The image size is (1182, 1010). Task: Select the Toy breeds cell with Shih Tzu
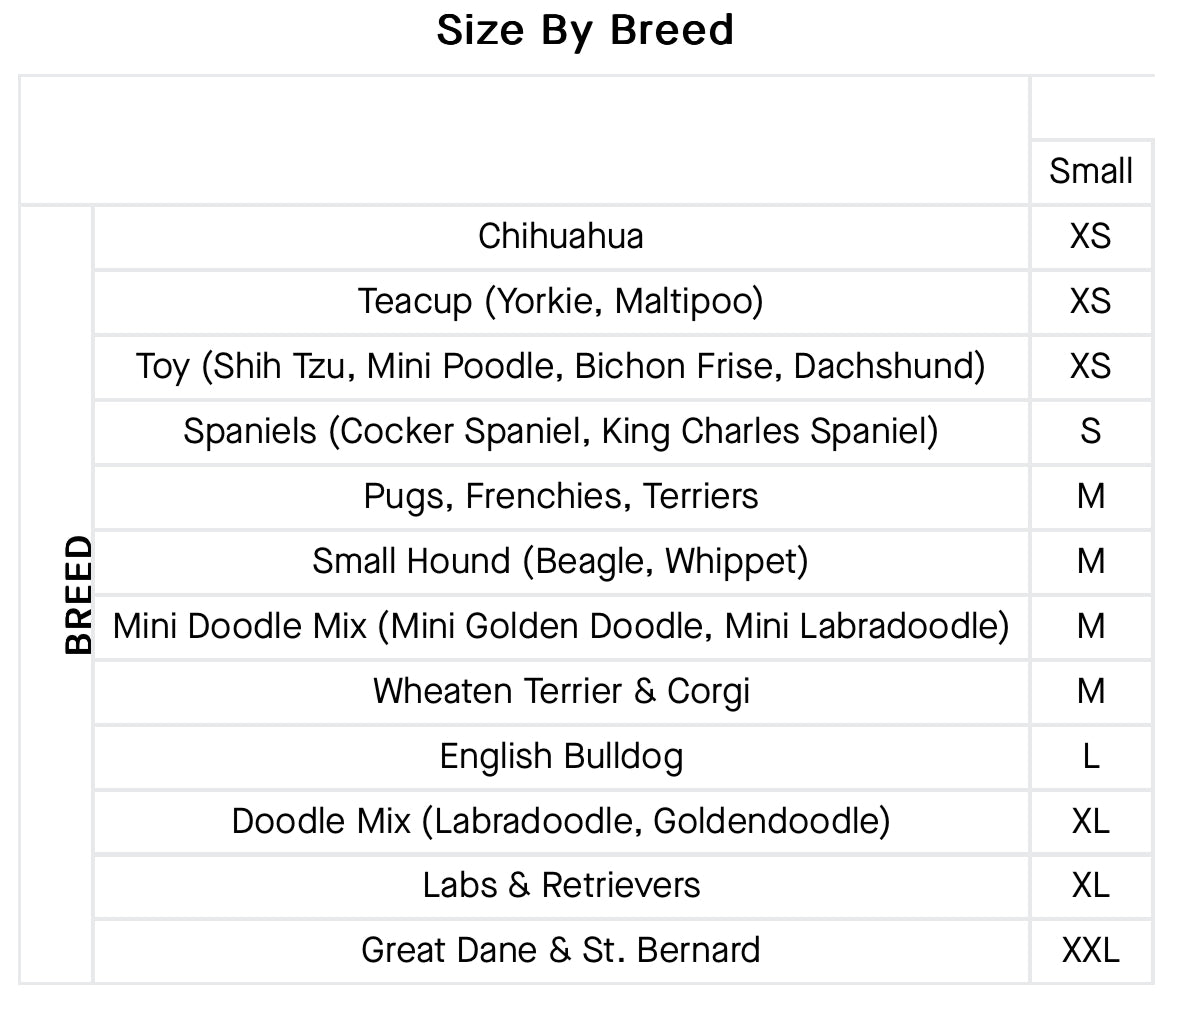tap(560, 366)
